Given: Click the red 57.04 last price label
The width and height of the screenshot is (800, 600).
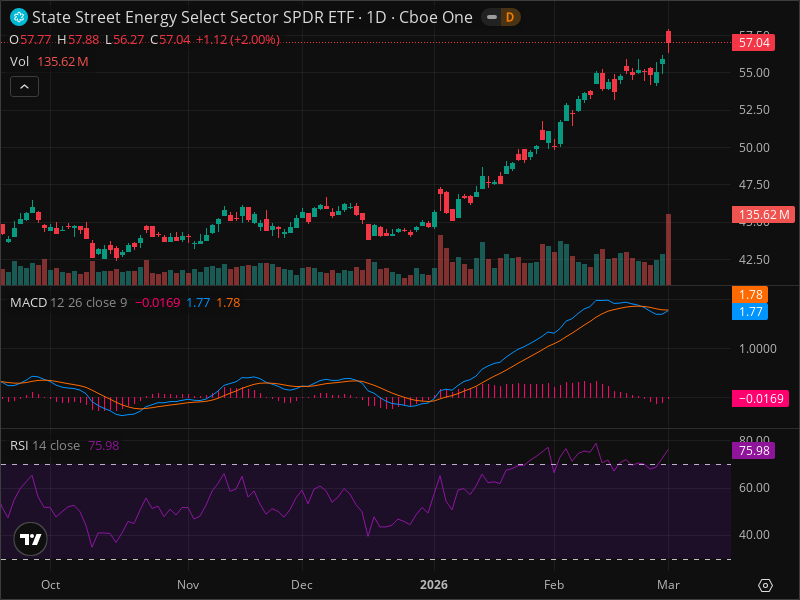Looking at the screenshot, I should pos(754,42).
